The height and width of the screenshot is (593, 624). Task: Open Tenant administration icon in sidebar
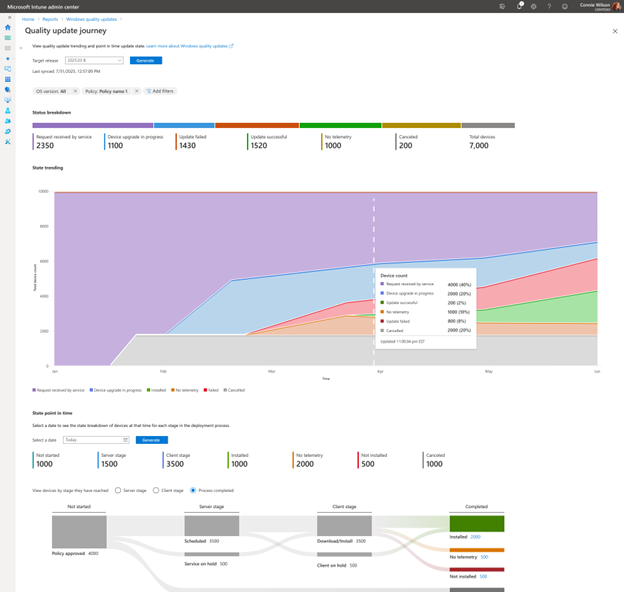pos(8,131)
